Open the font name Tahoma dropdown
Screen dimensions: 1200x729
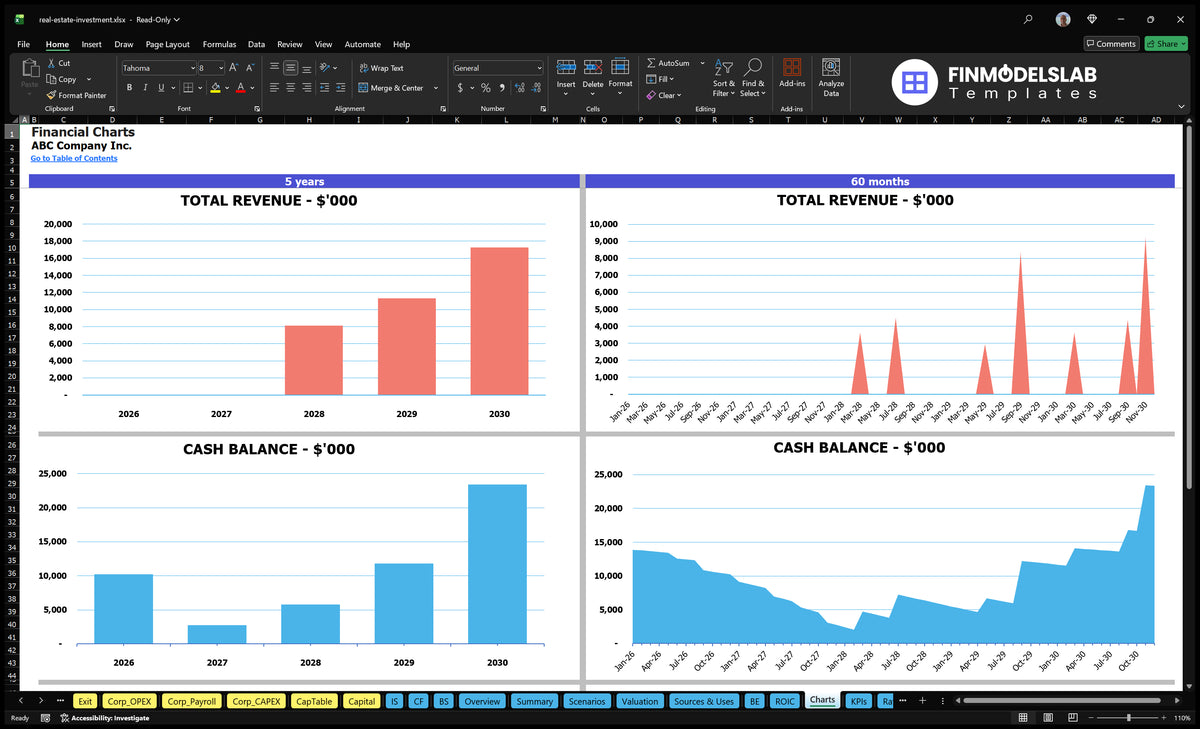[191, 68]
